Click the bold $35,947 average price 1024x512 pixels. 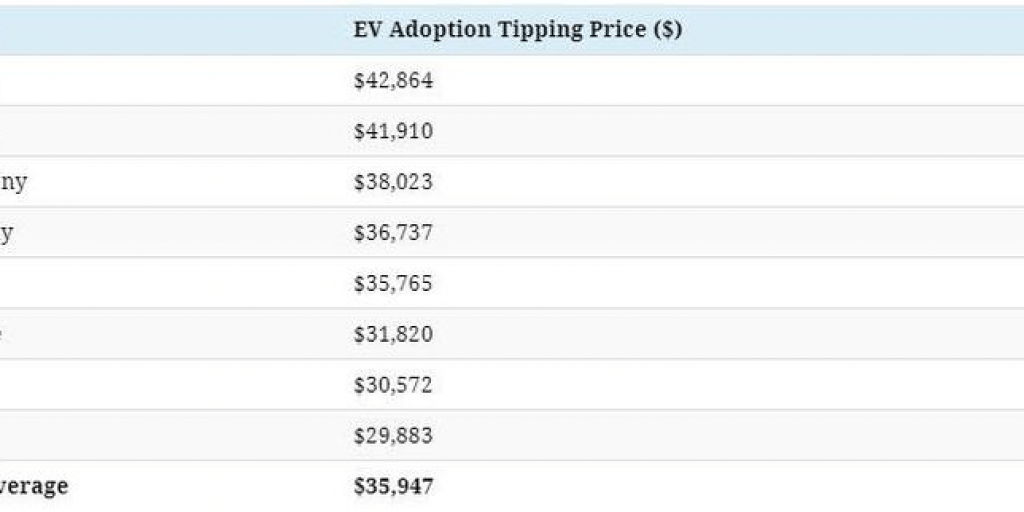[x=393, y=487]
